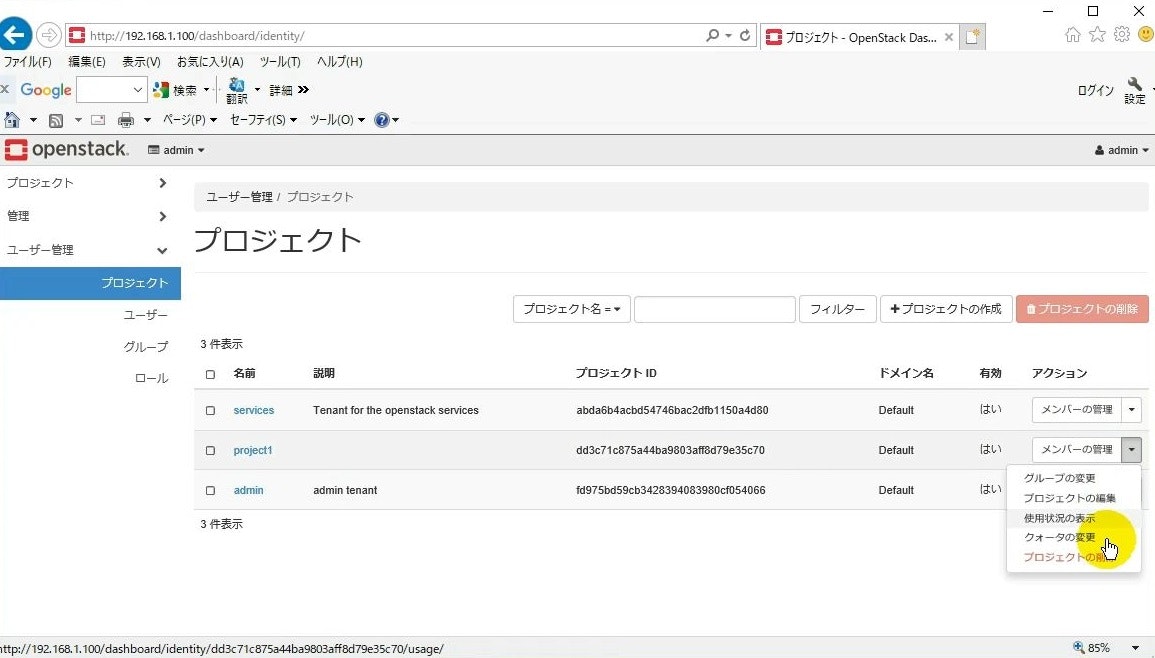Click the refresh icon in address bar

pos(745,35)
